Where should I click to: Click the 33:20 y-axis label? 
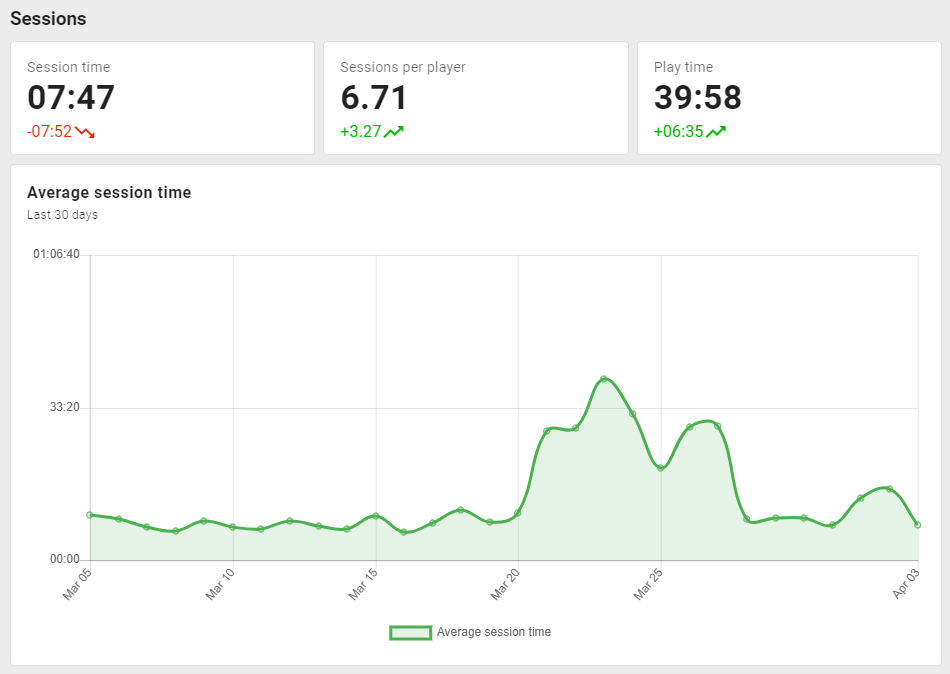(x=65, y=407)
